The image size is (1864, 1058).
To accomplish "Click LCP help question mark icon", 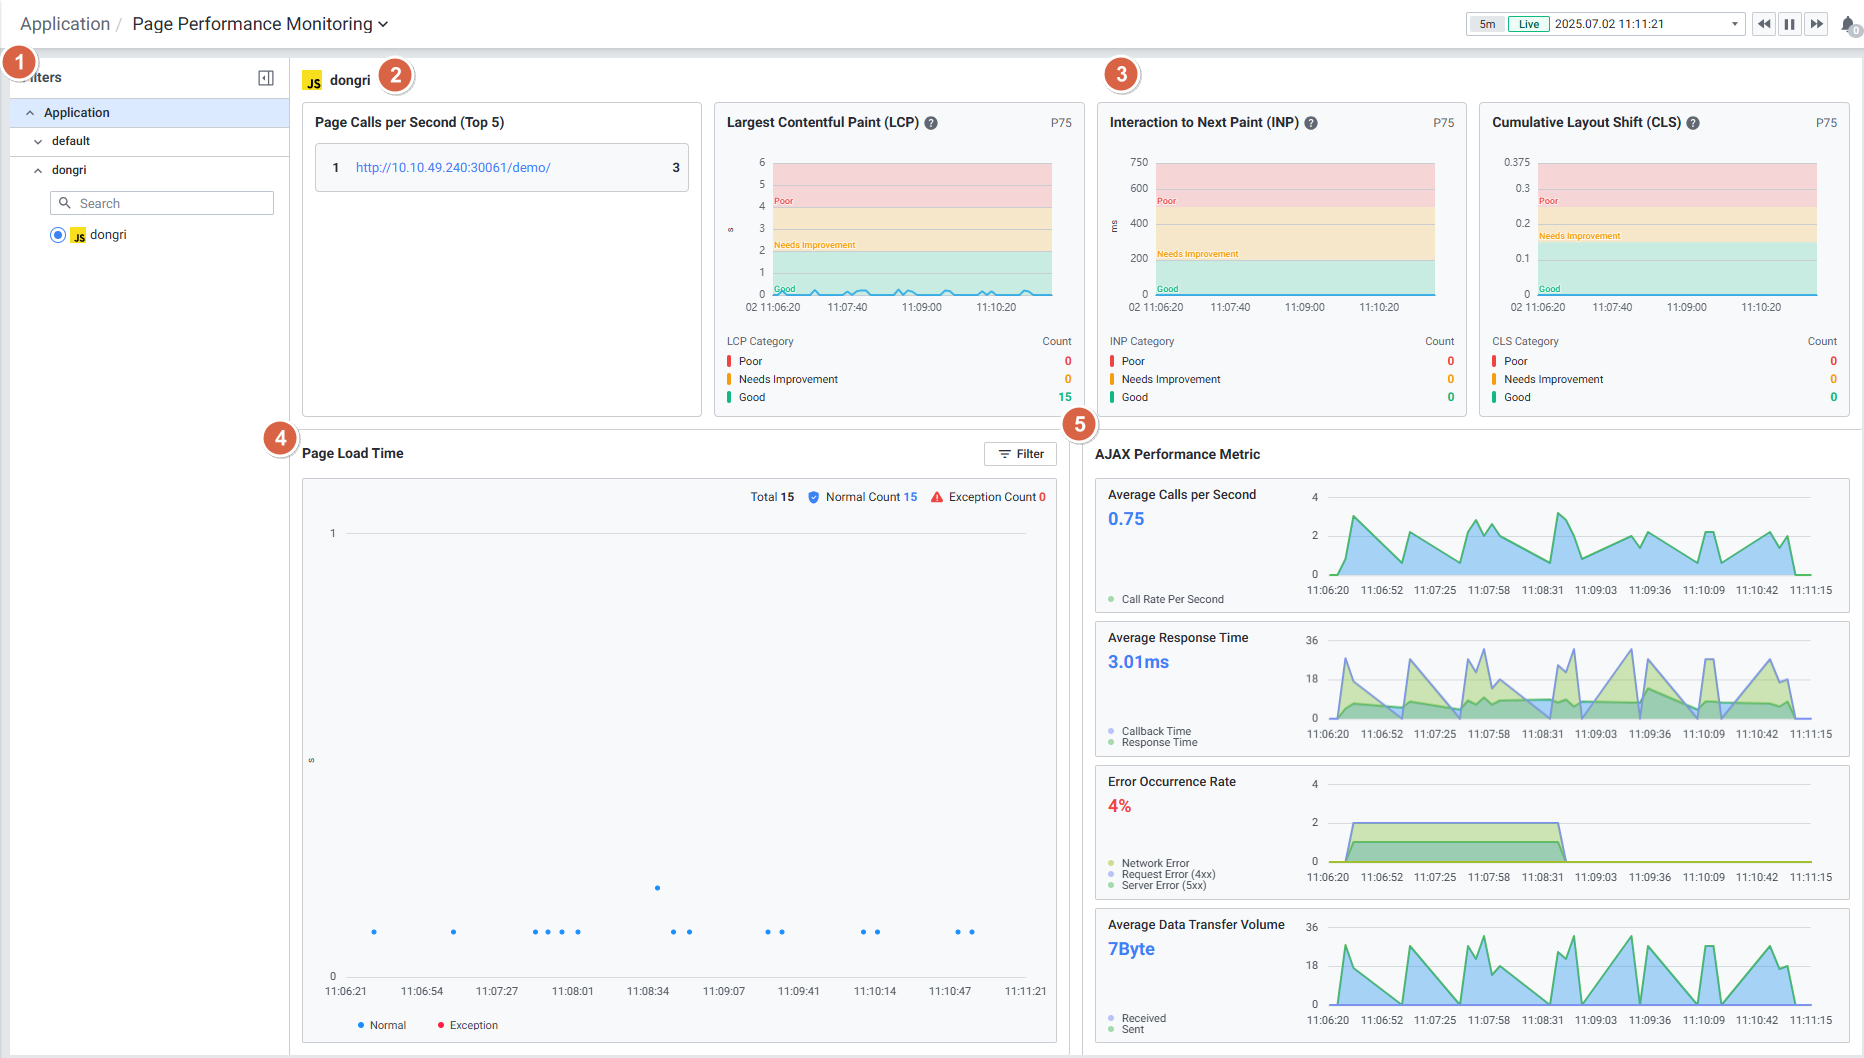I will (x=931, y=123).
